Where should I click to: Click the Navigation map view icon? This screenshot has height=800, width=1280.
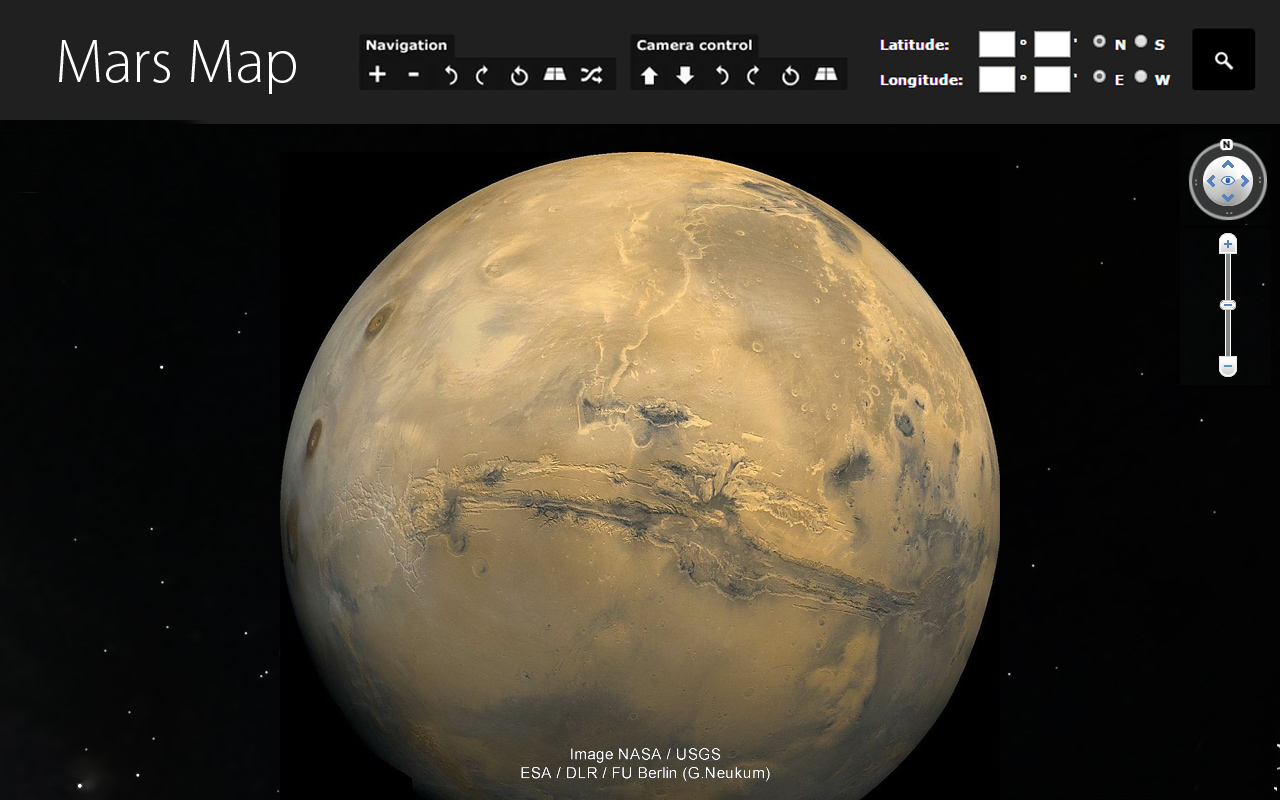tap(554, 75)
